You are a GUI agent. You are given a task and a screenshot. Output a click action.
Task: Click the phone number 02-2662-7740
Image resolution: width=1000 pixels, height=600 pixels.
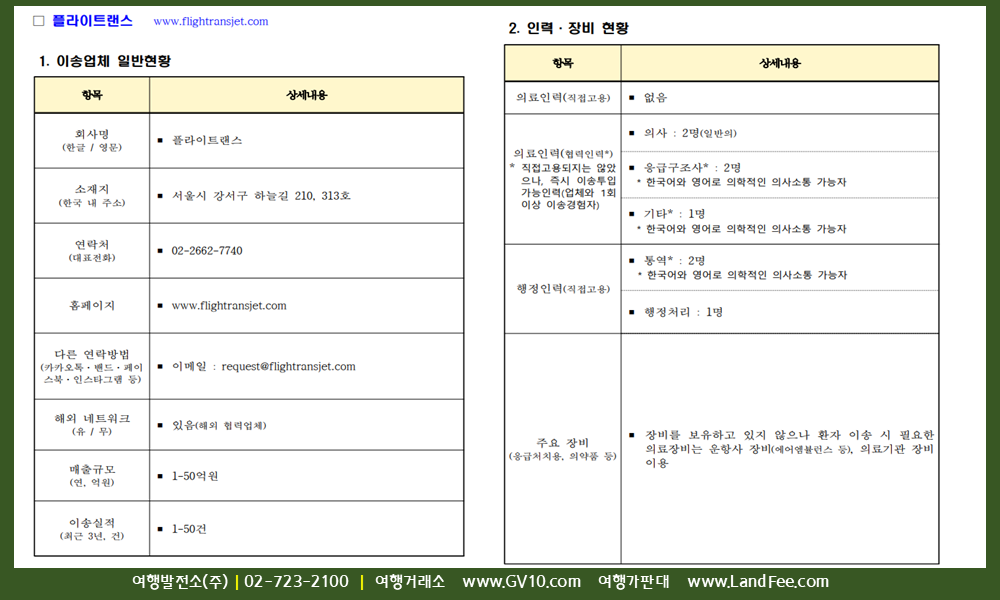click(x=207, y=251)
